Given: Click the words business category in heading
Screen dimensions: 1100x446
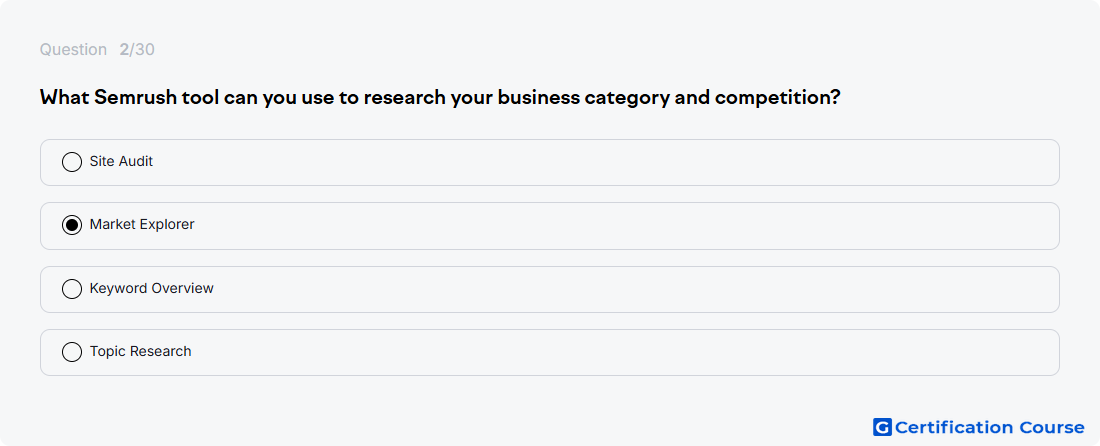Looking at the screenshot, I should [x=584, y=98].
